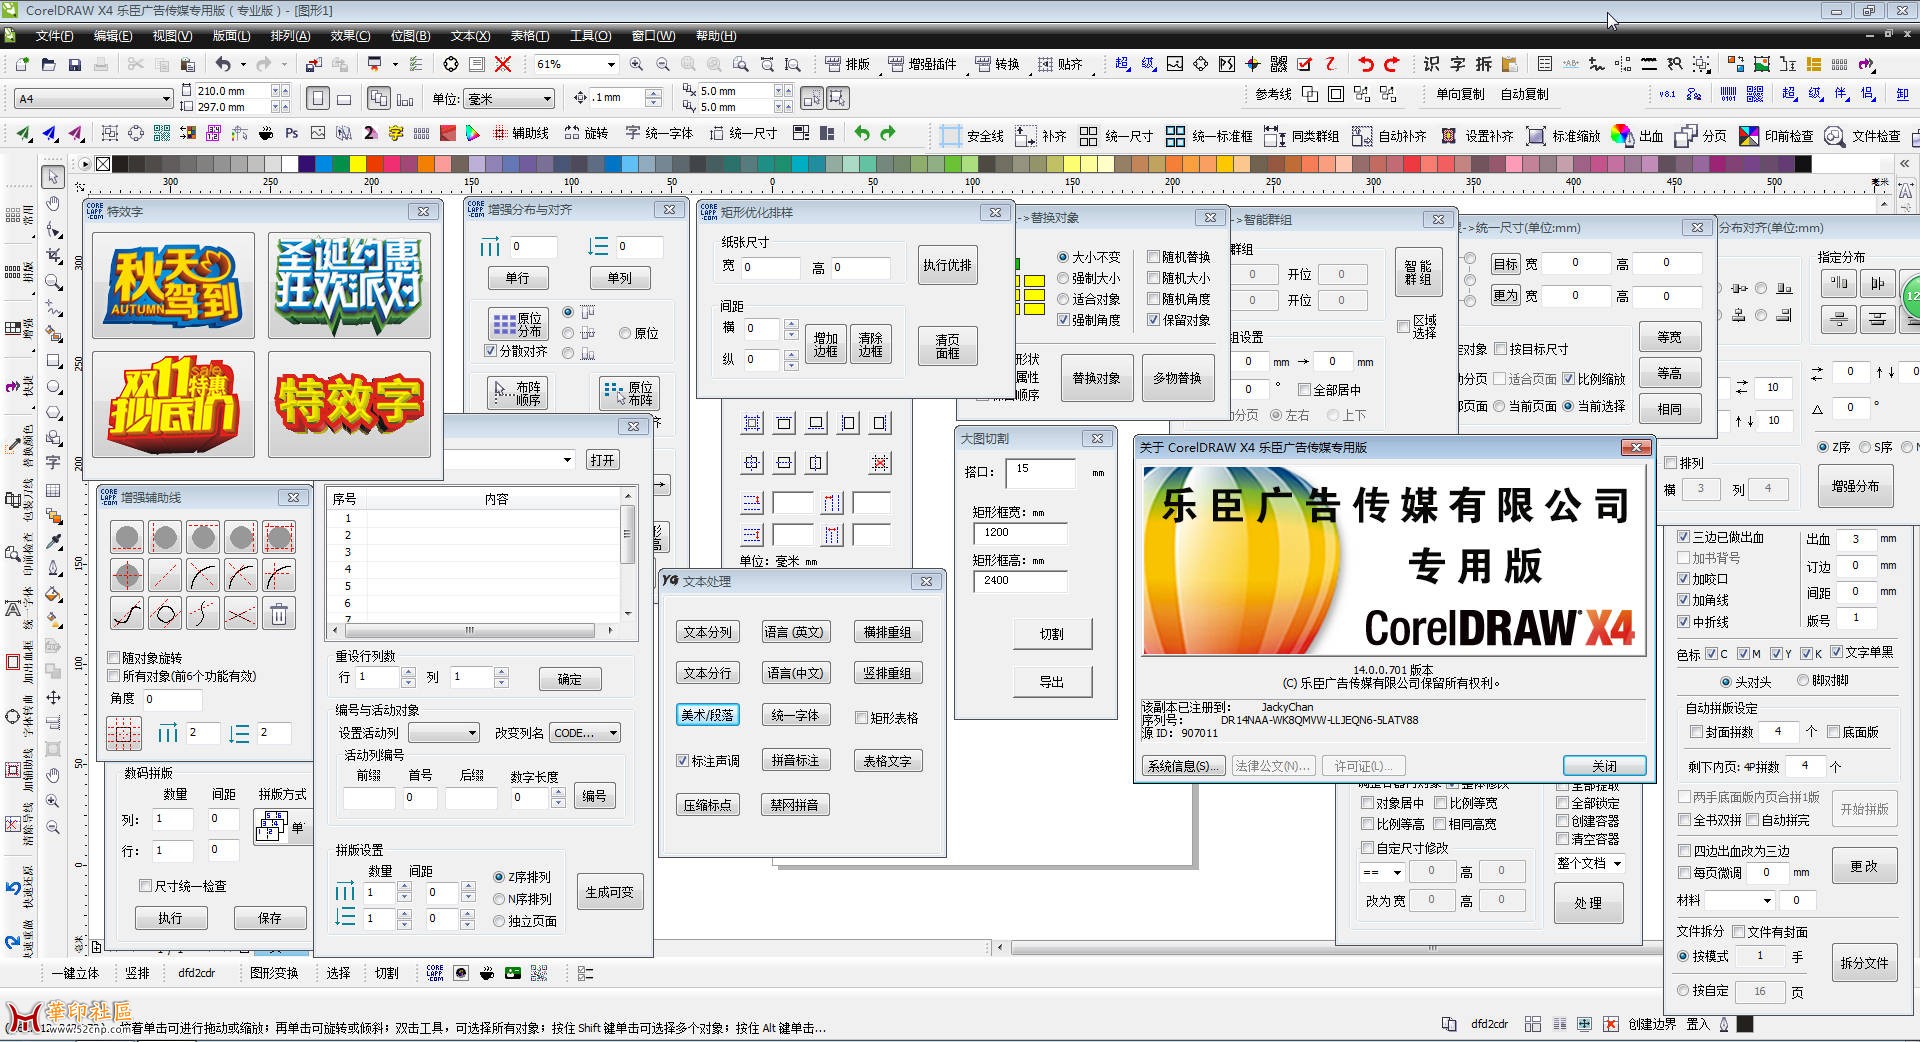
Task: Enable the 随对象旋转 checkbox
Action: (x=114, y=658)
